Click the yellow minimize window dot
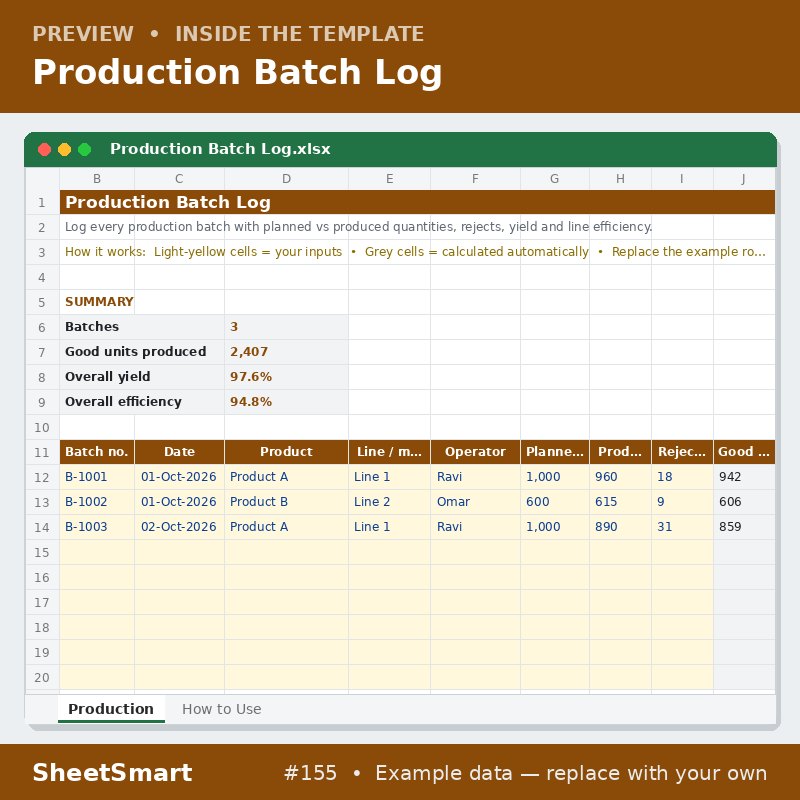Screen dimensions: 800x800 pos(64,149)
